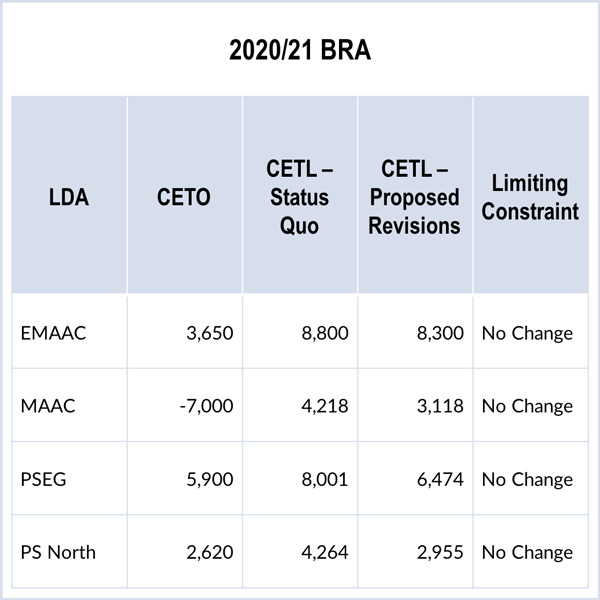This screenshot has height=600, width=600.
Task: Click the EMAAC row label
Action: coord(54,333)
